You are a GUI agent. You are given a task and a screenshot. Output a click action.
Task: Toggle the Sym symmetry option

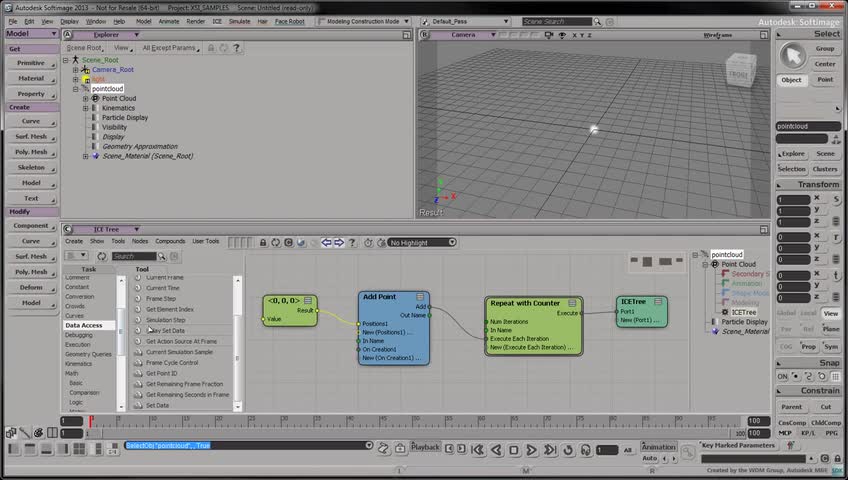coord(830,346)
